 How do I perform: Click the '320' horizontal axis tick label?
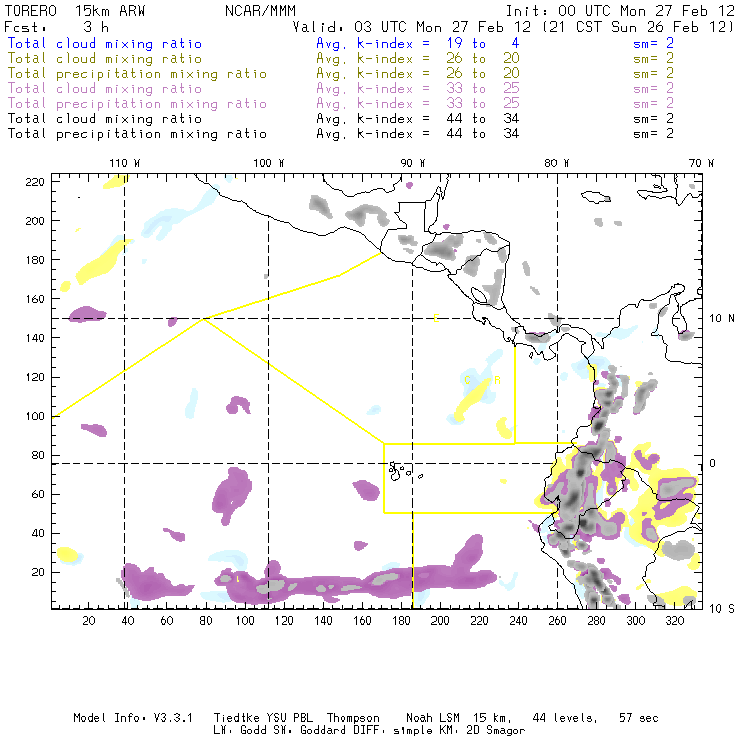pos(674,621)
